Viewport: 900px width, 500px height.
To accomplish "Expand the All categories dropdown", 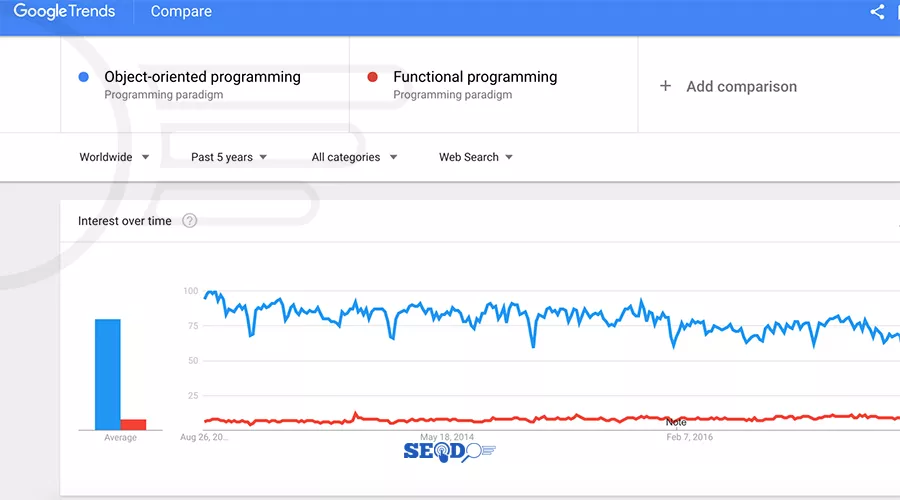I will [354, 157].
